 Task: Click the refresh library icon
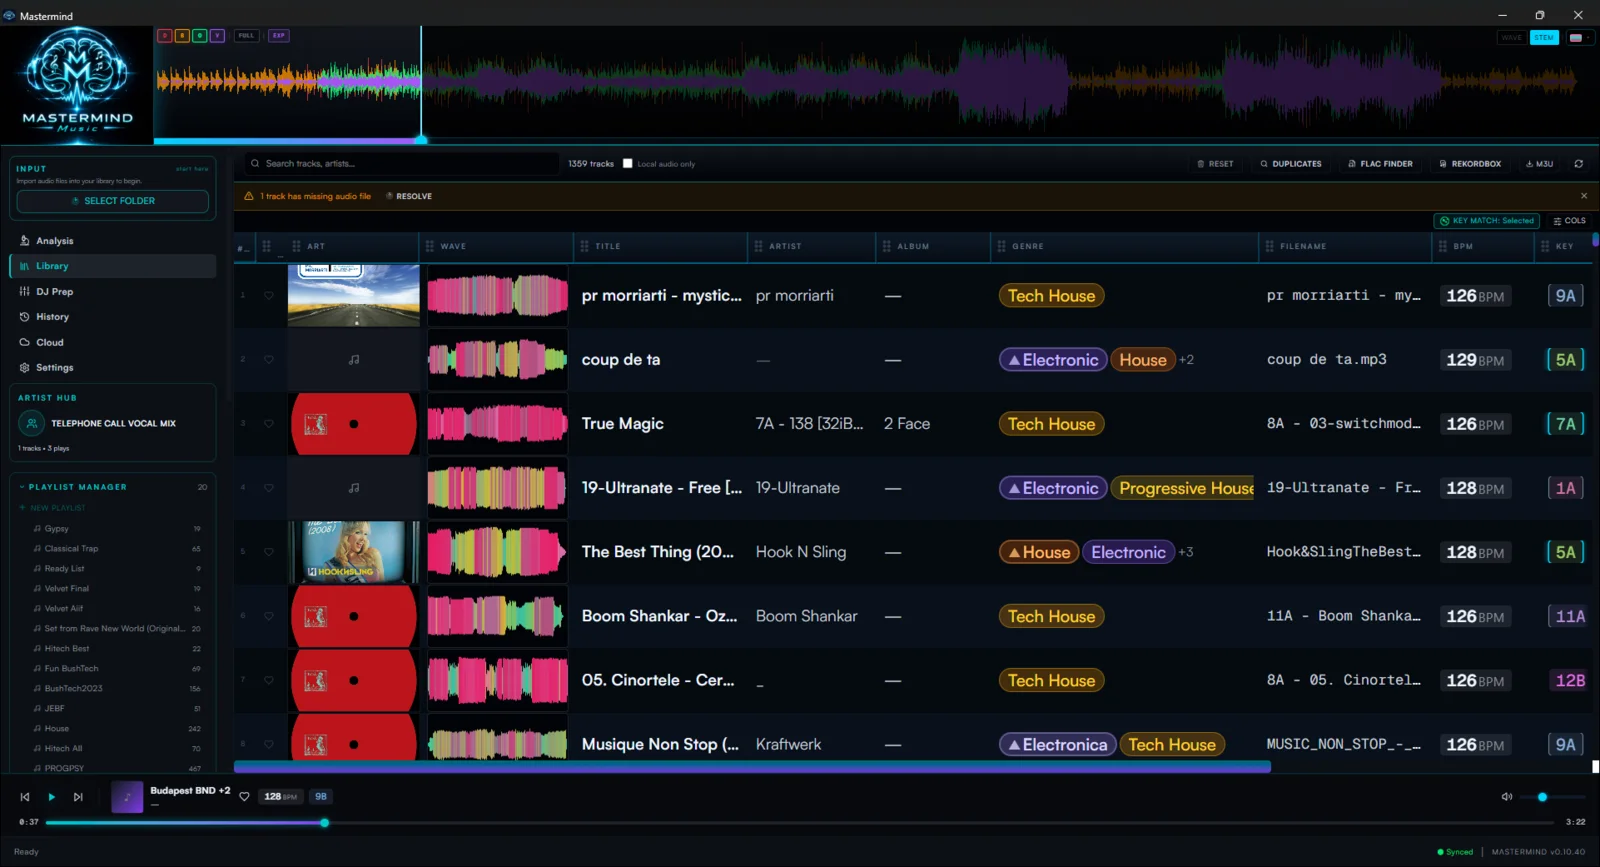tap(1579, 164)
